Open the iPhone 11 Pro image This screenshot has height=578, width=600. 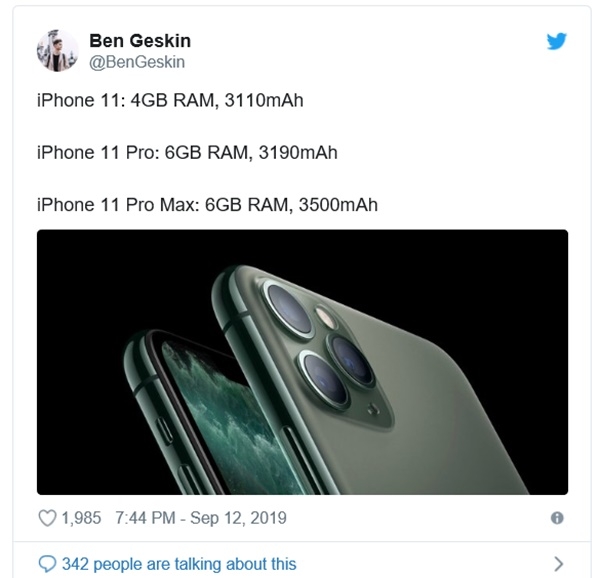pyautogui.click(x=302, y=362)
